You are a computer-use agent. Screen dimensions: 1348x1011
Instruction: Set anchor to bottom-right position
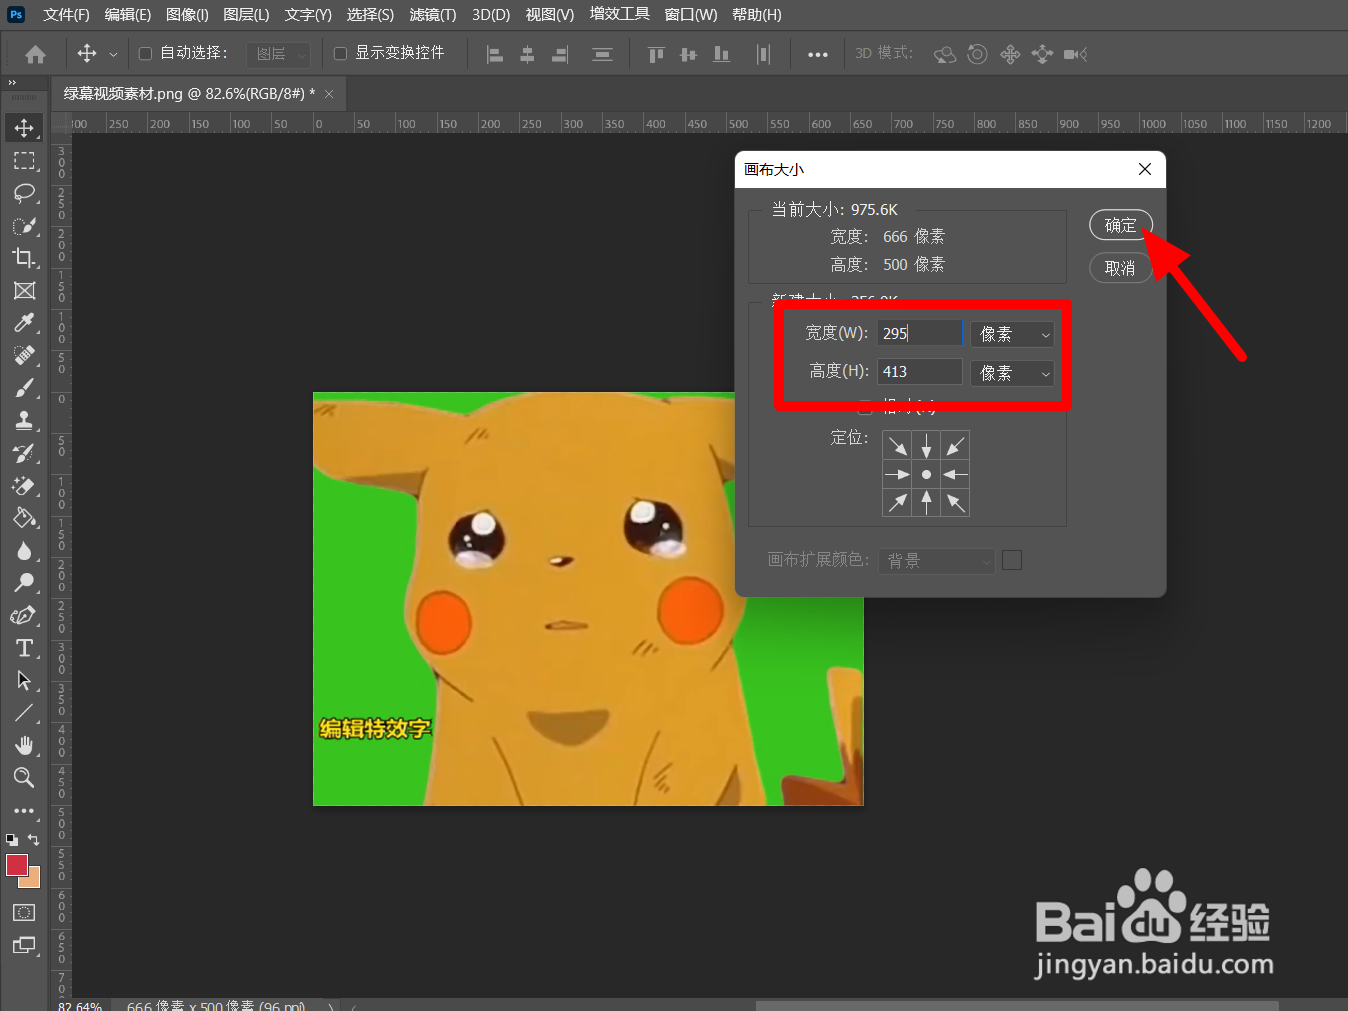click(955, 502)
